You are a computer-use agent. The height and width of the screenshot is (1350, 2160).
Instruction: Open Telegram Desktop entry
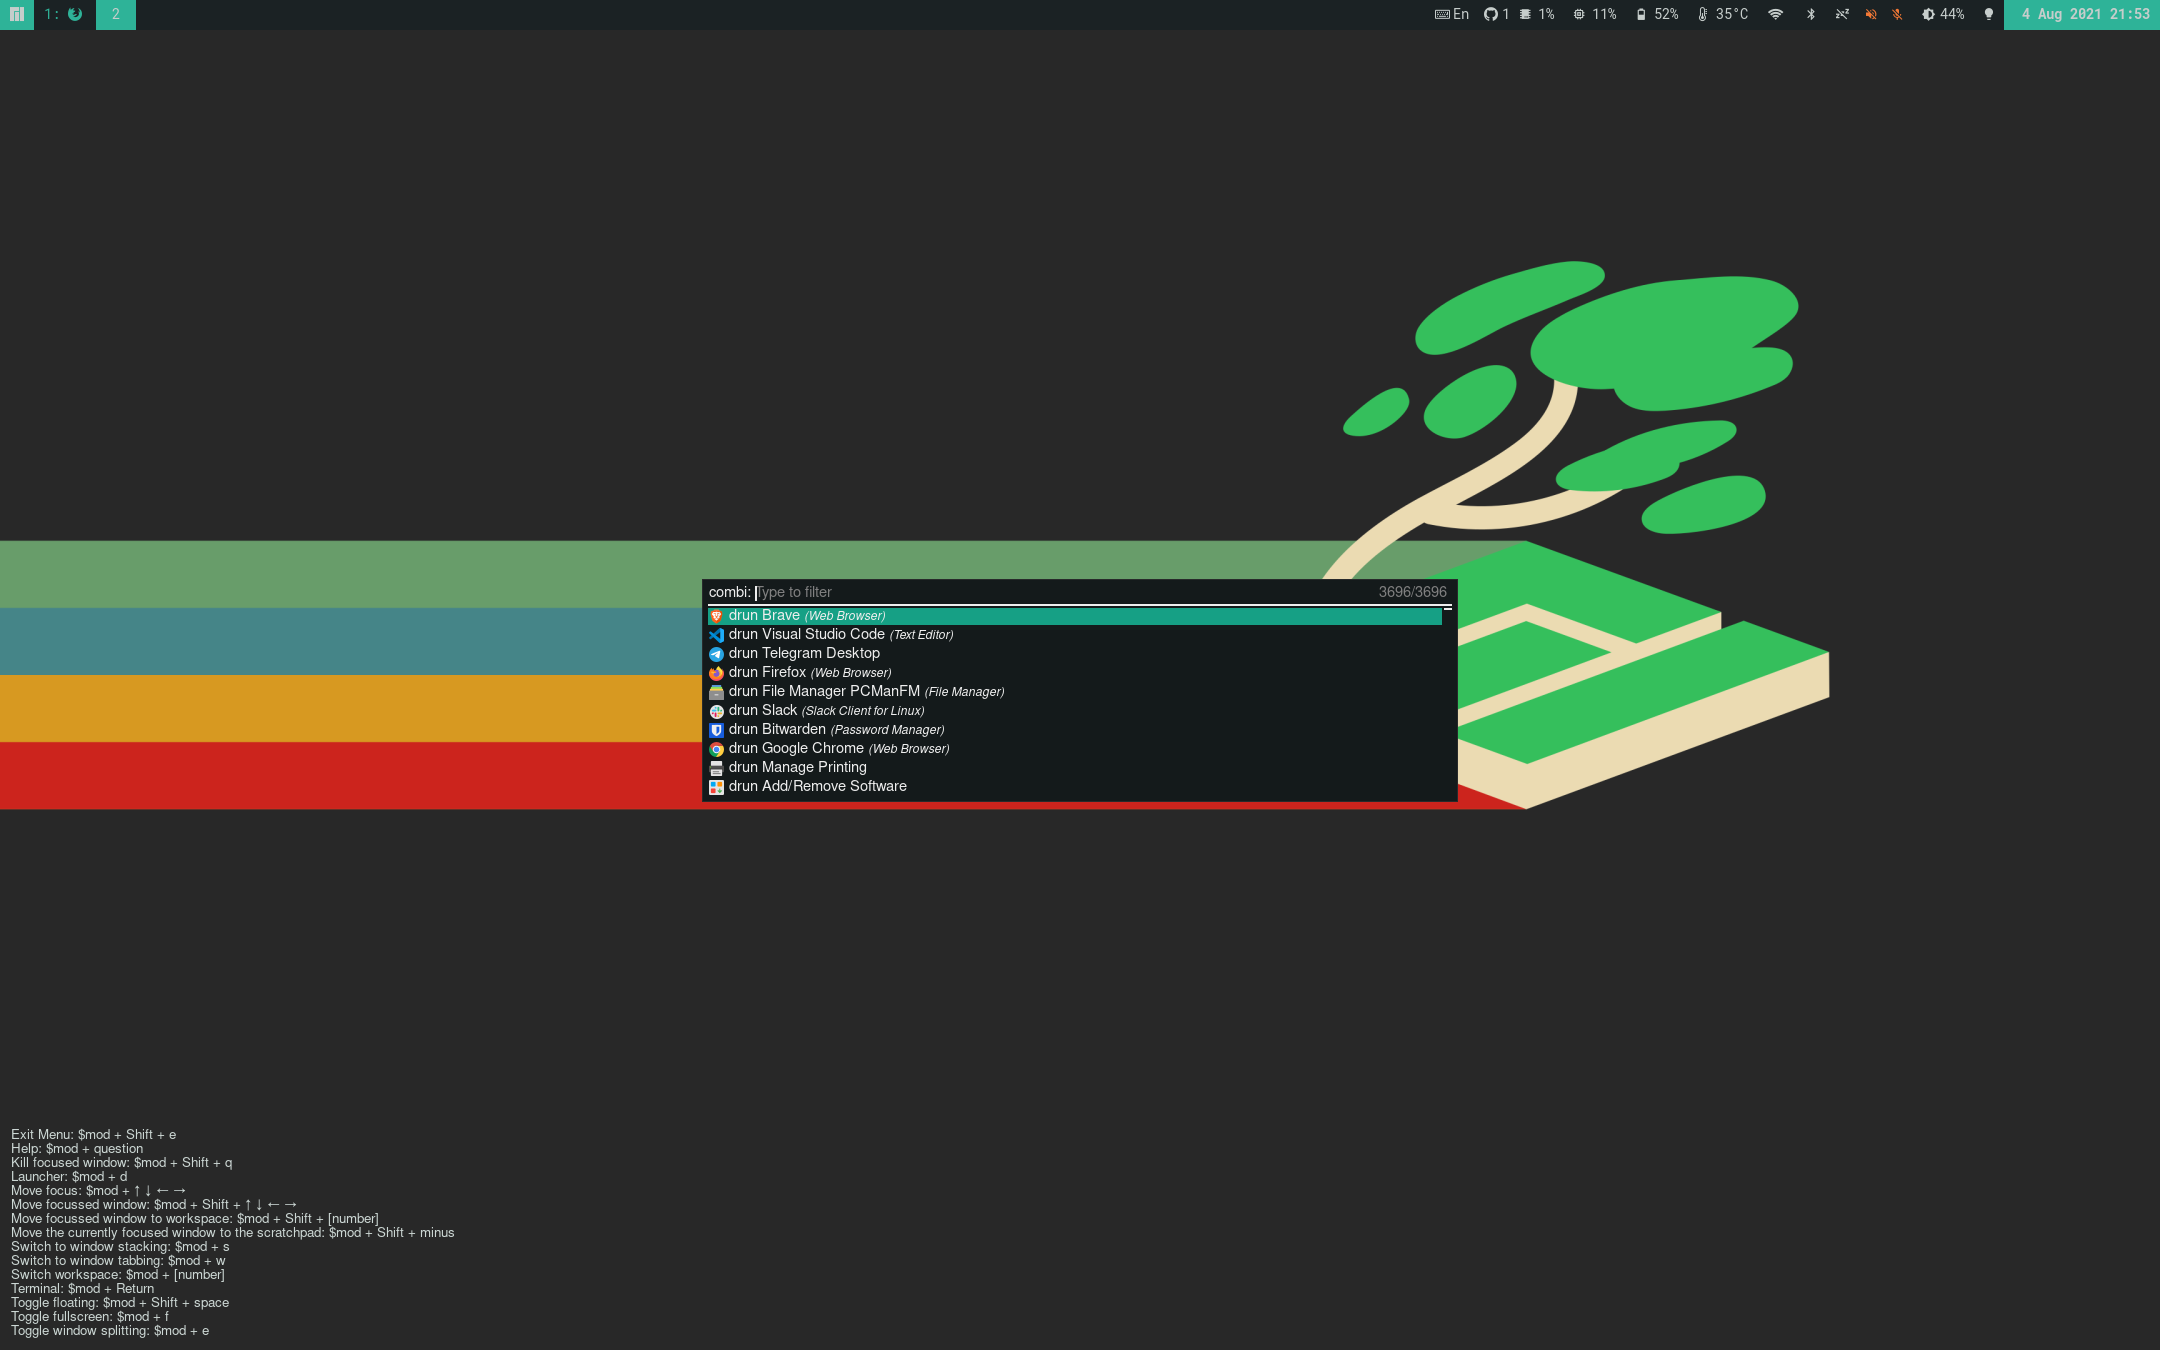click(804, 653)
